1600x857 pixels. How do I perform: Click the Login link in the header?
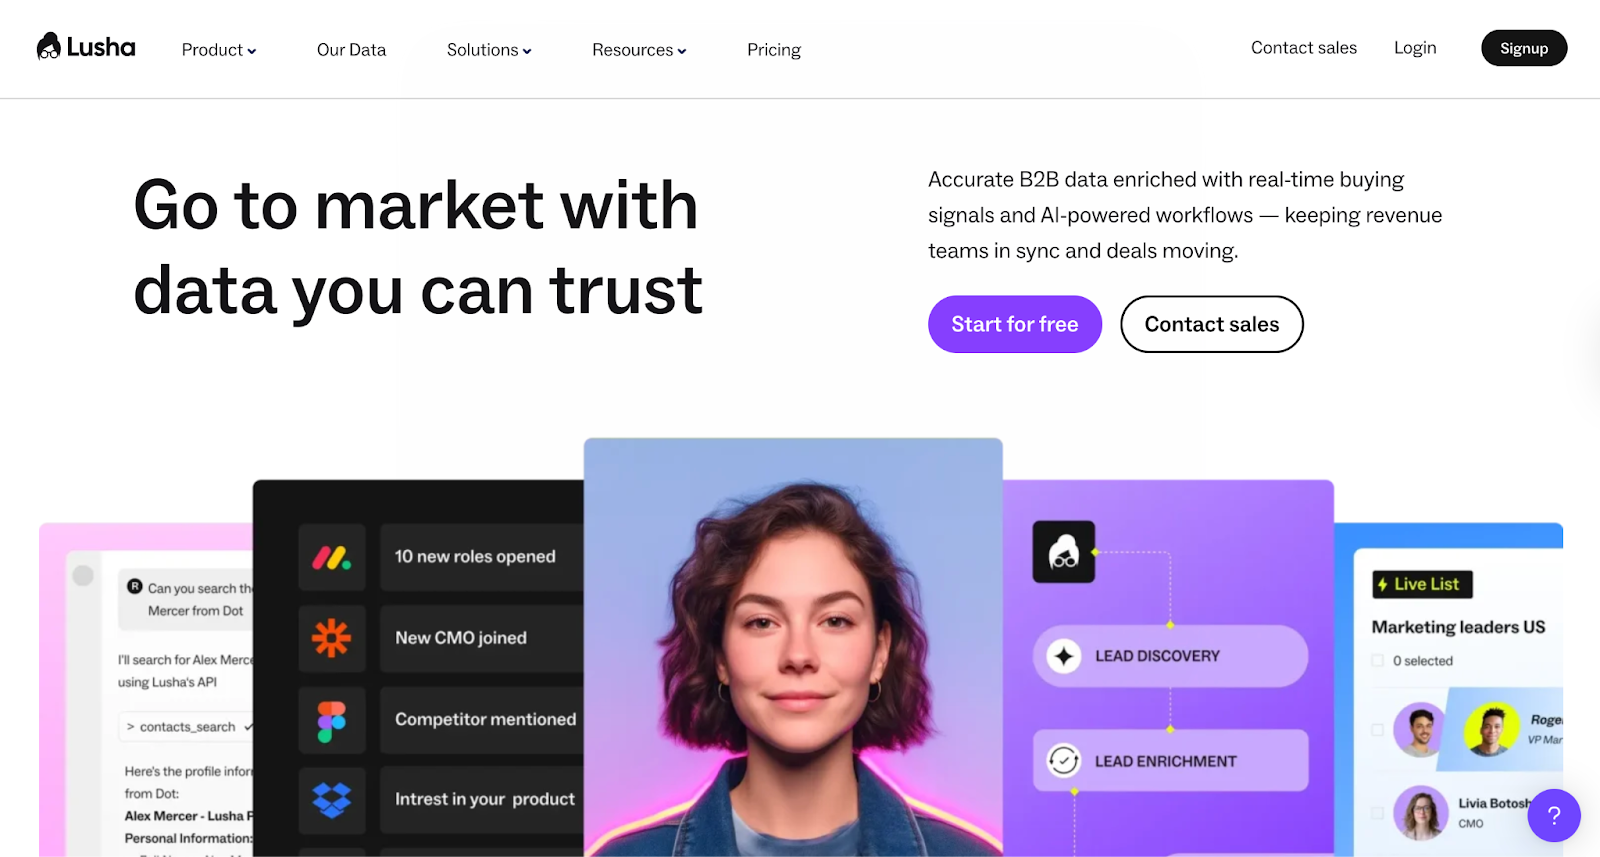[1415, 48]
